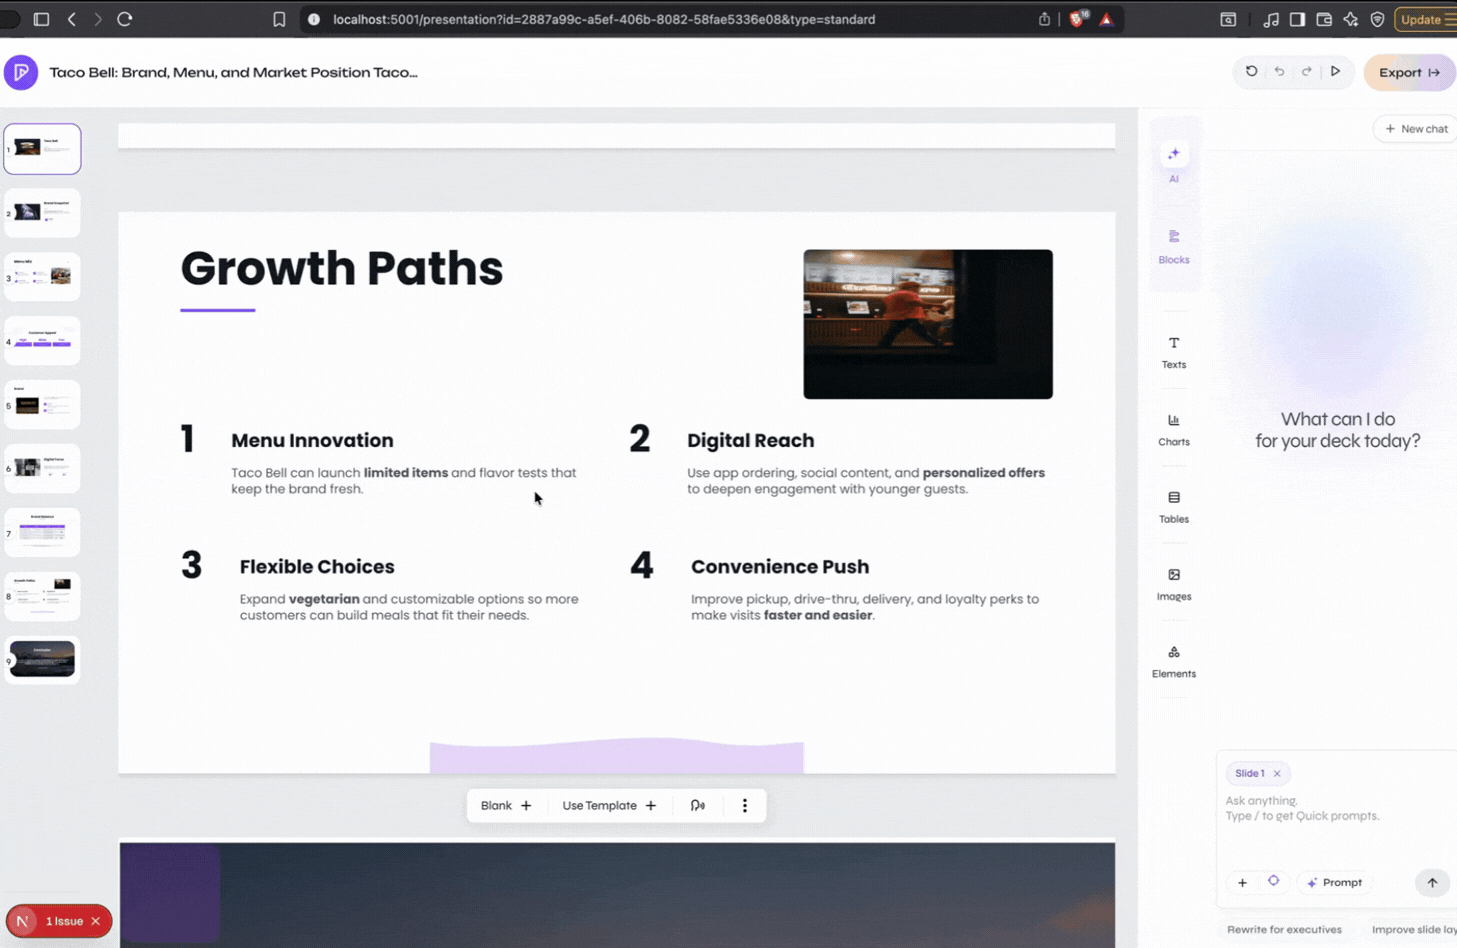Start the slideshow with the play icon
Screen dimensions: 1457x948
click(1335, 72)
